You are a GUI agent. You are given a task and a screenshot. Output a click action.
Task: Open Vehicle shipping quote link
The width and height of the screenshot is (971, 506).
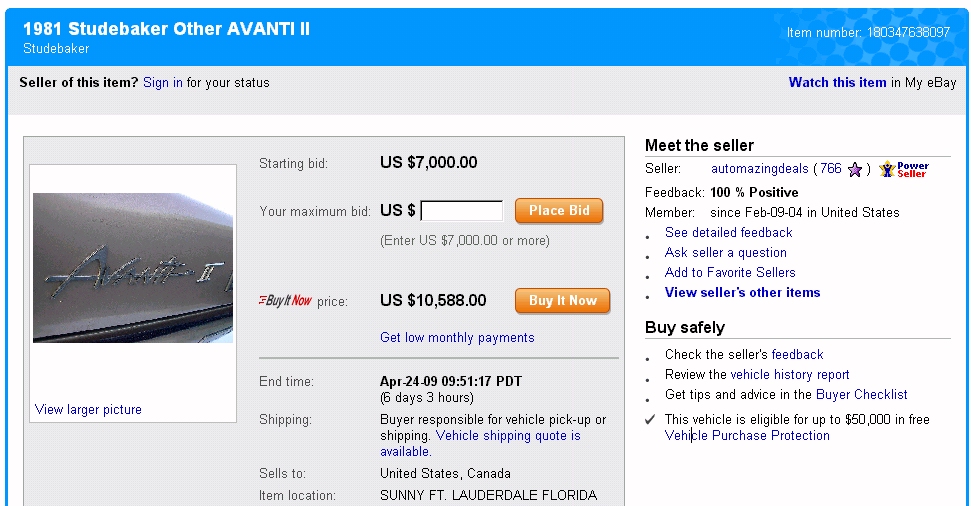coord(508,437)
